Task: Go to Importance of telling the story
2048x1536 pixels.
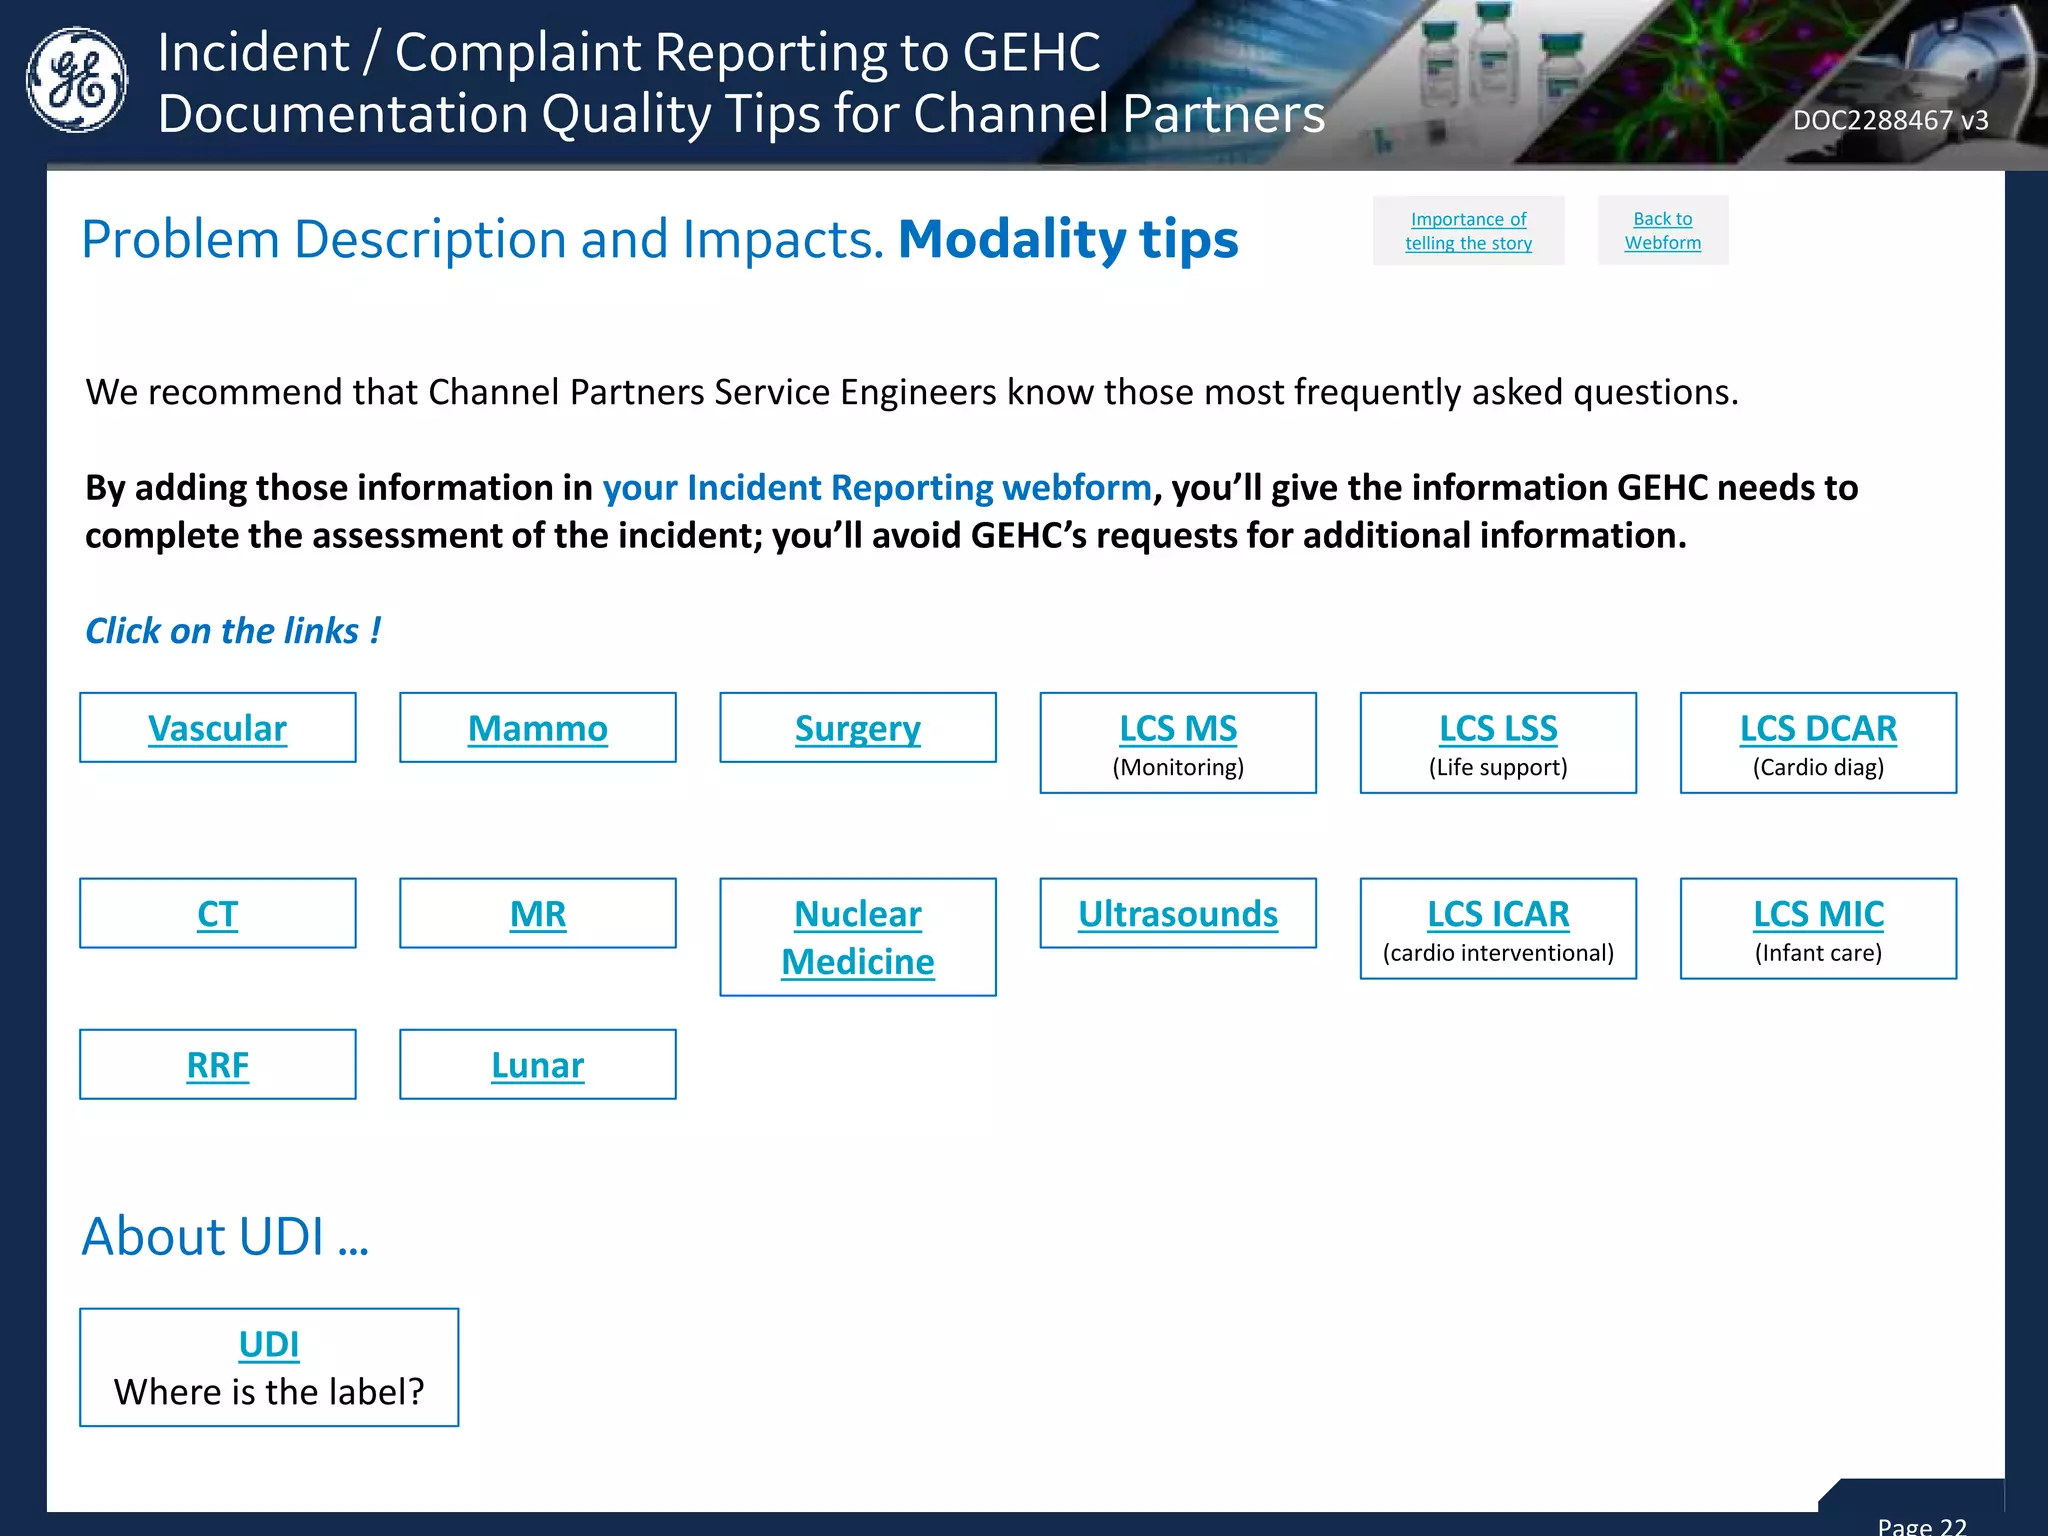Action: (x=1467, y=231)
